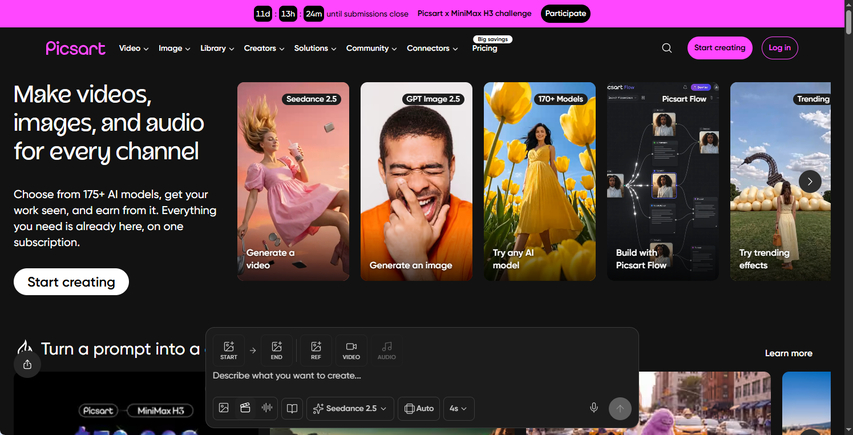Click the 170+ Models badge

560,99
